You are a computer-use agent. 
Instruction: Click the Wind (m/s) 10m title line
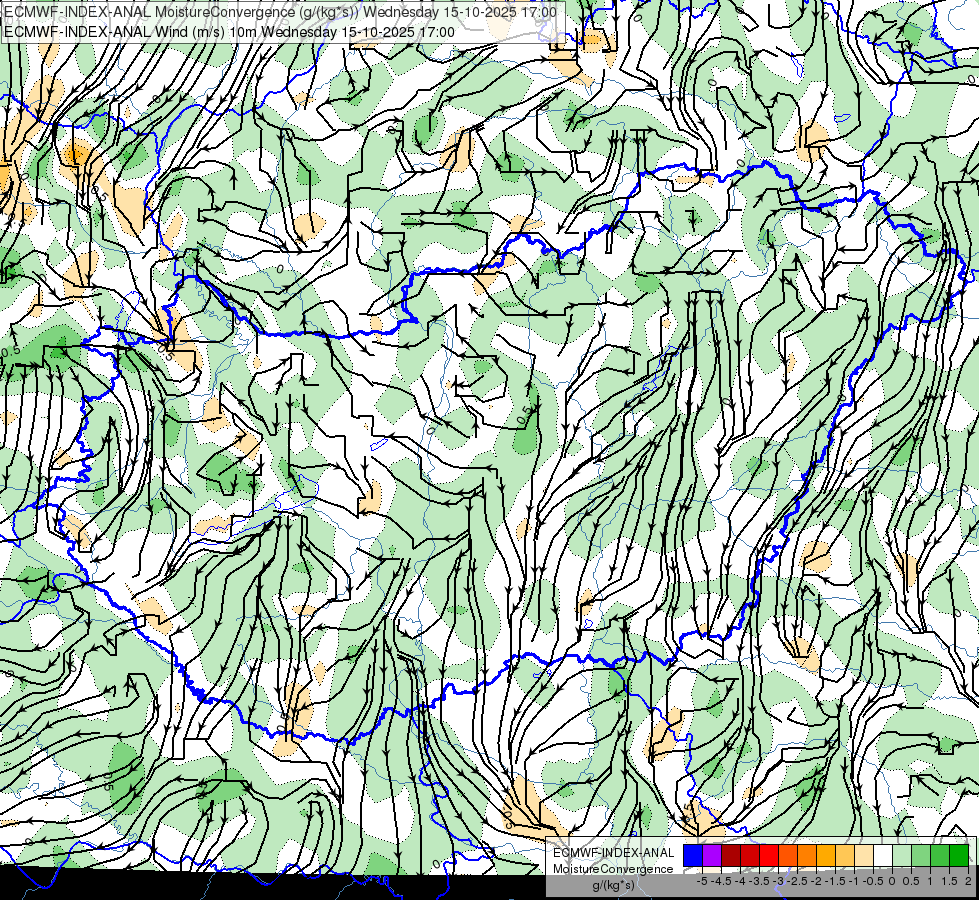[x=229, y=31]
